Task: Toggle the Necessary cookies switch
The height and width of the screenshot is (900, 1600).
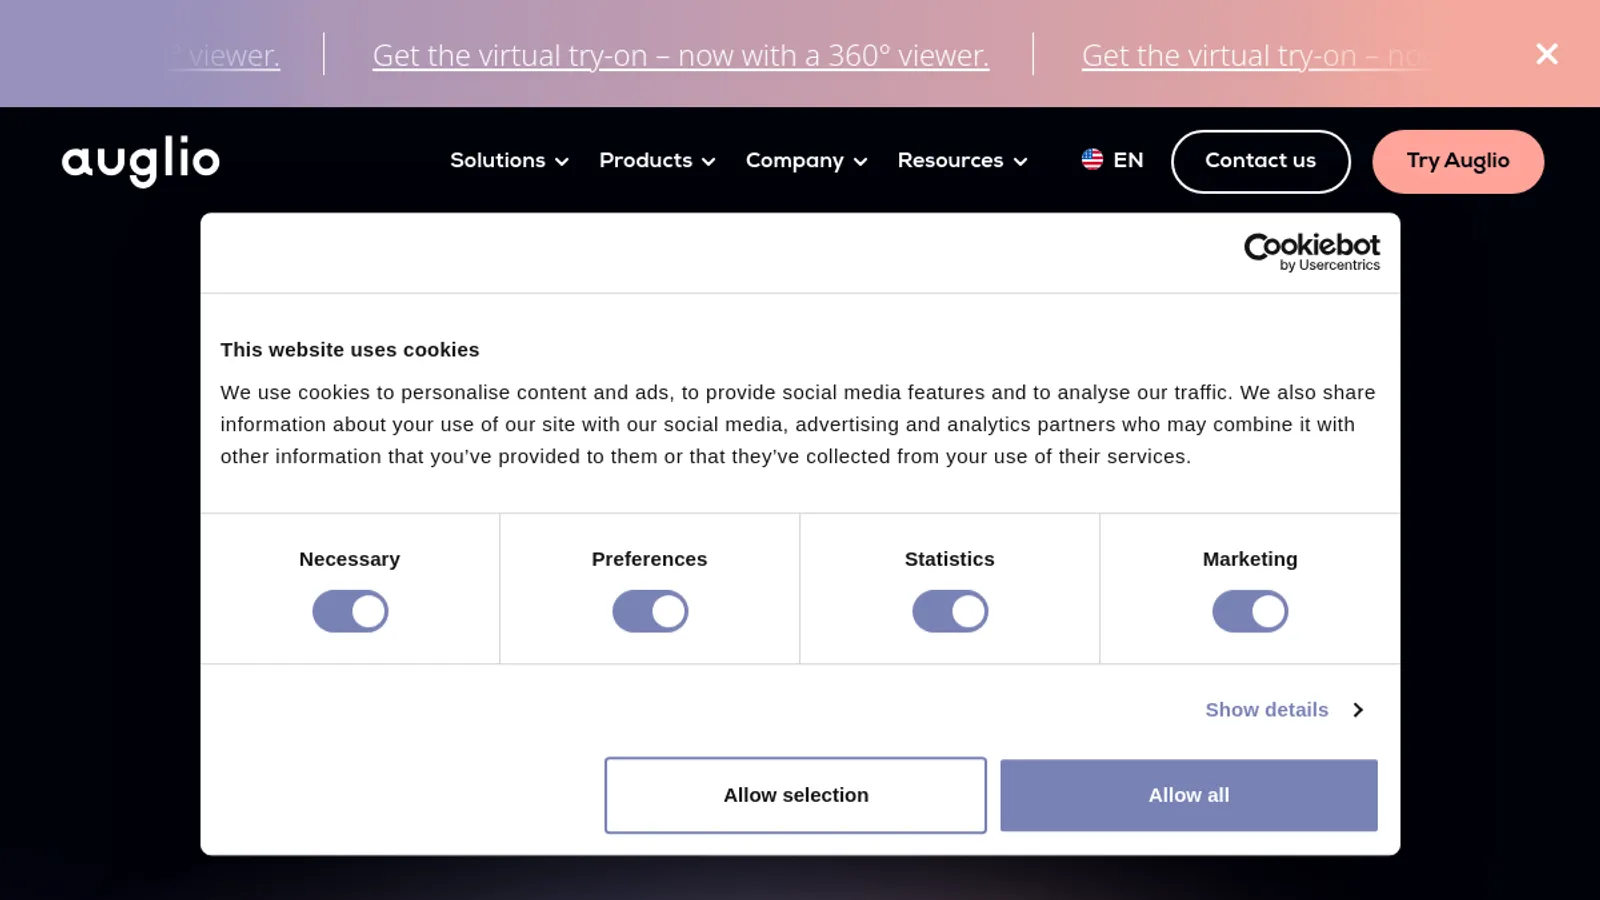Action: point(350,611)
